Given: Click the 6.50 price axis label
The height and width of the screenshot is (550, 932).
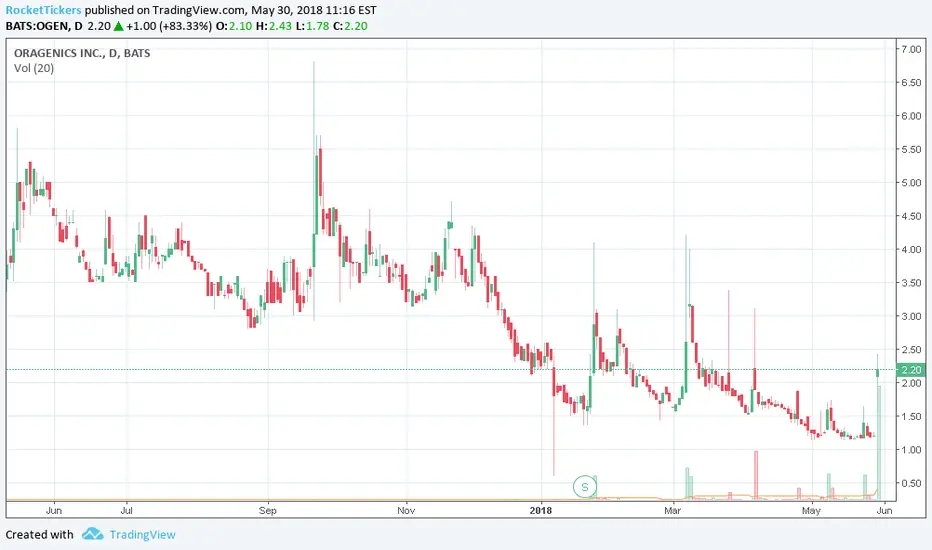Looking at the screenshot, I should pos(911,83).
